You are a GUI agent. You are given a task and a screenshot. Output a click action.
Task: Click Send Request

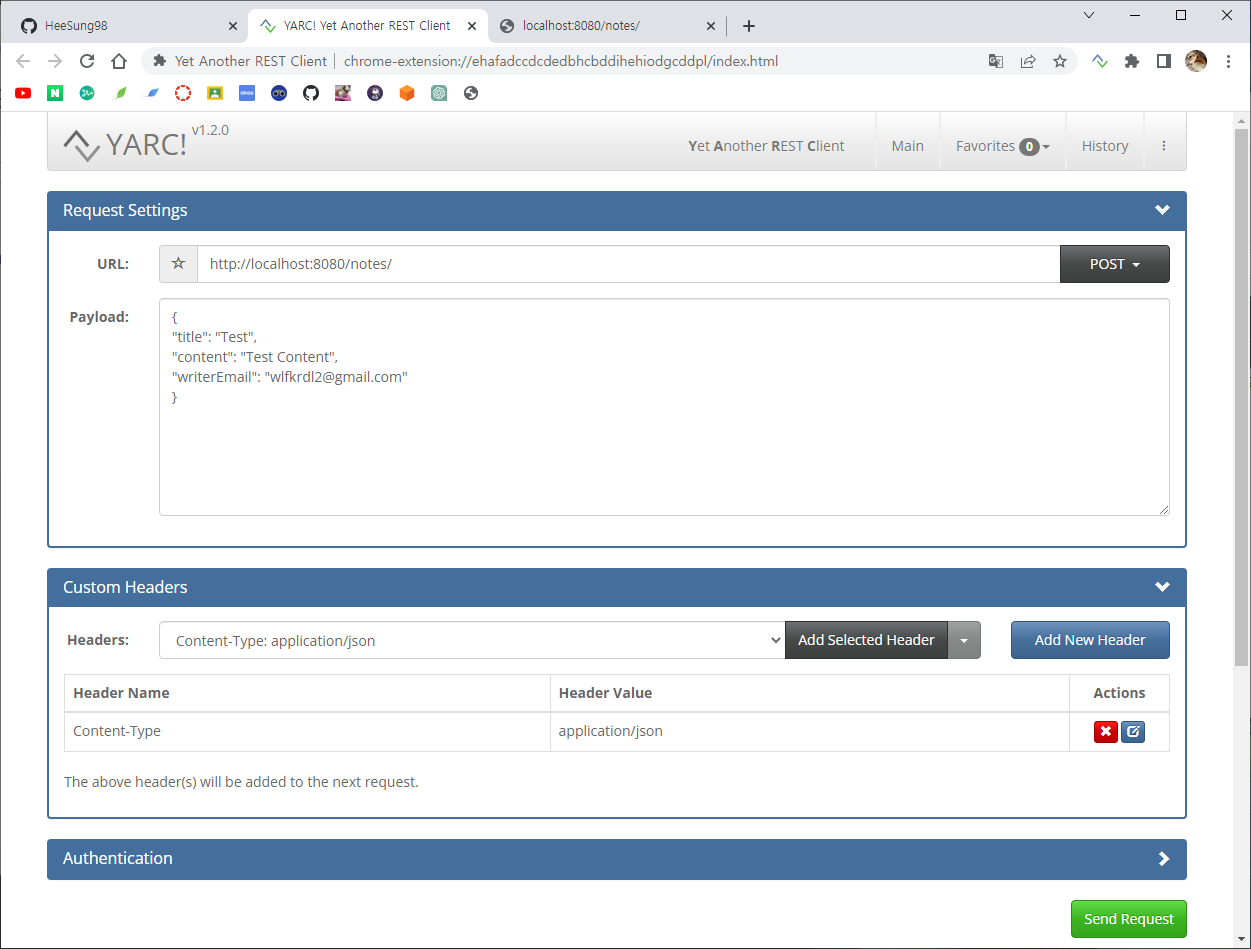[x=1129, y=919]
